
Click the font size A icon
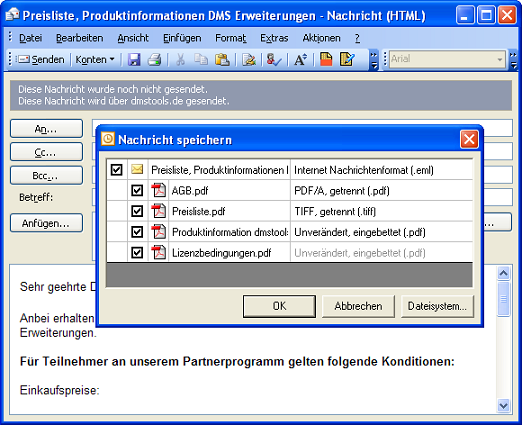coord(300,60)
